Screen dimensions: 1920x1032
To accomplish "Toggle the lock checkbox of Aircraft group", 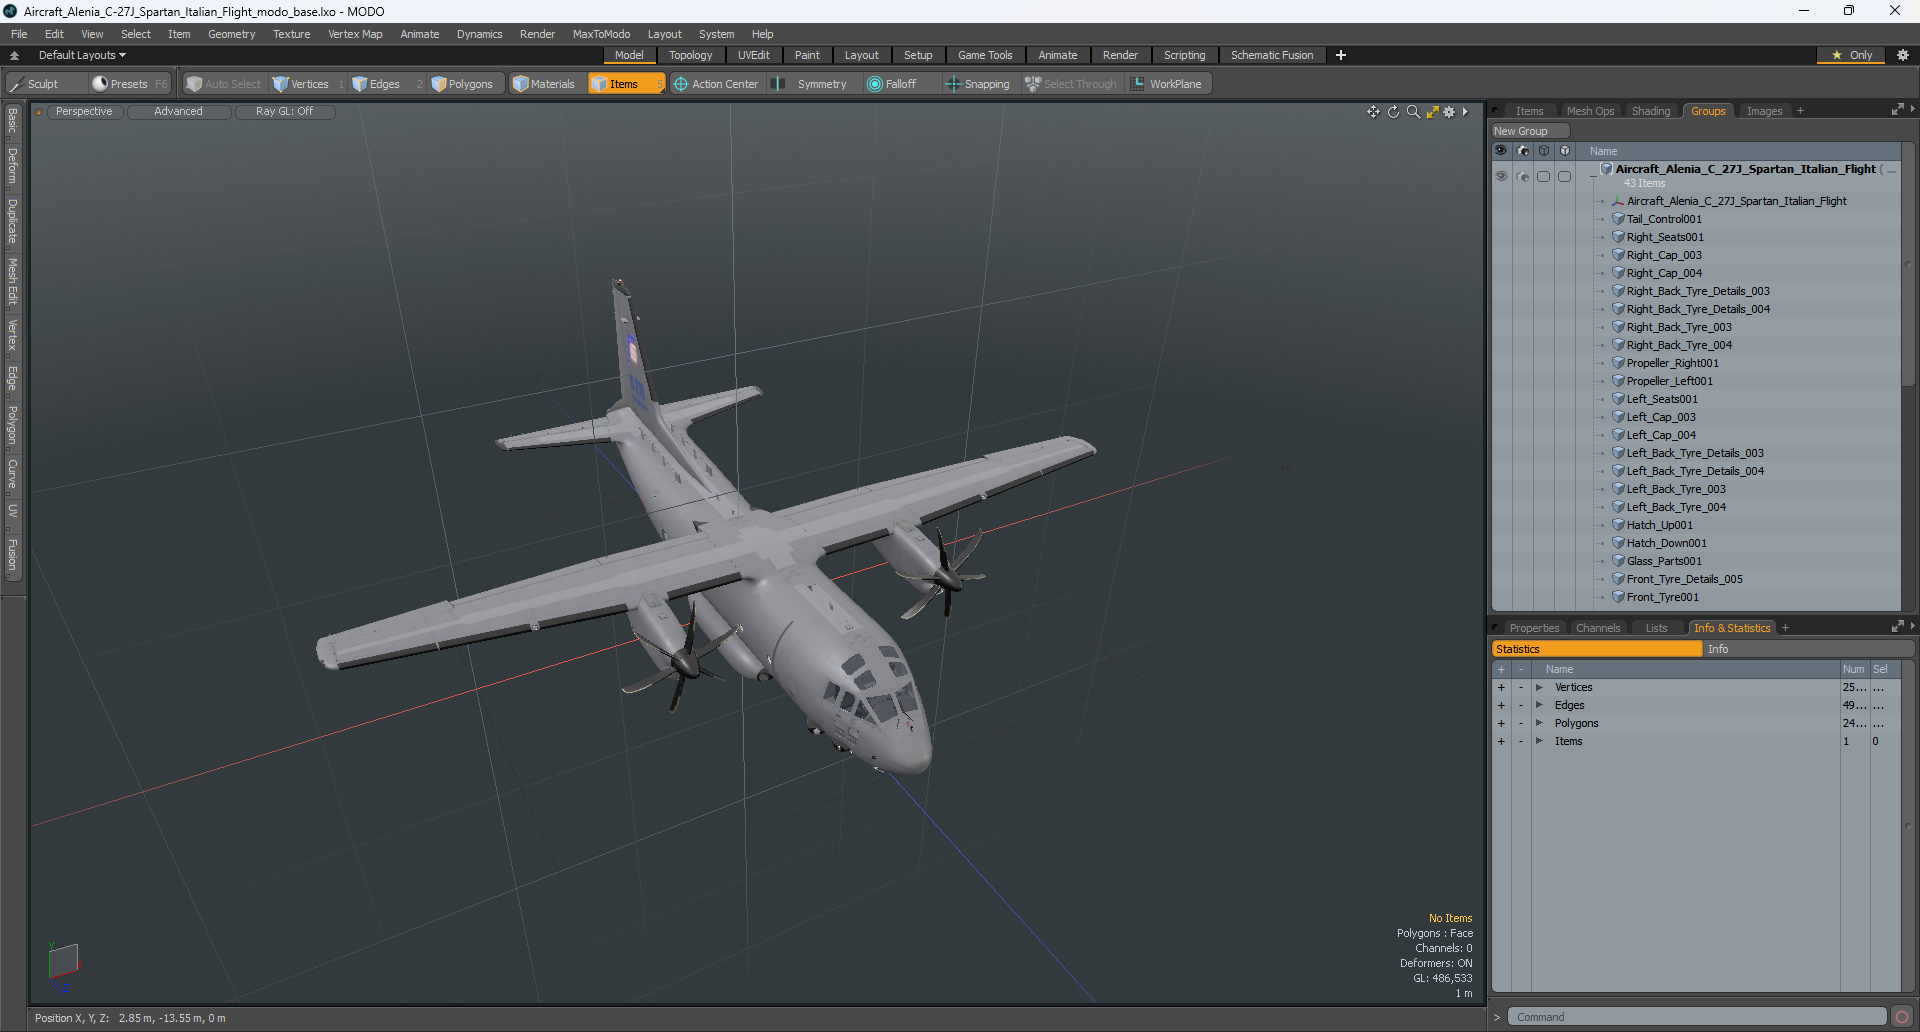I will 1544,176.
